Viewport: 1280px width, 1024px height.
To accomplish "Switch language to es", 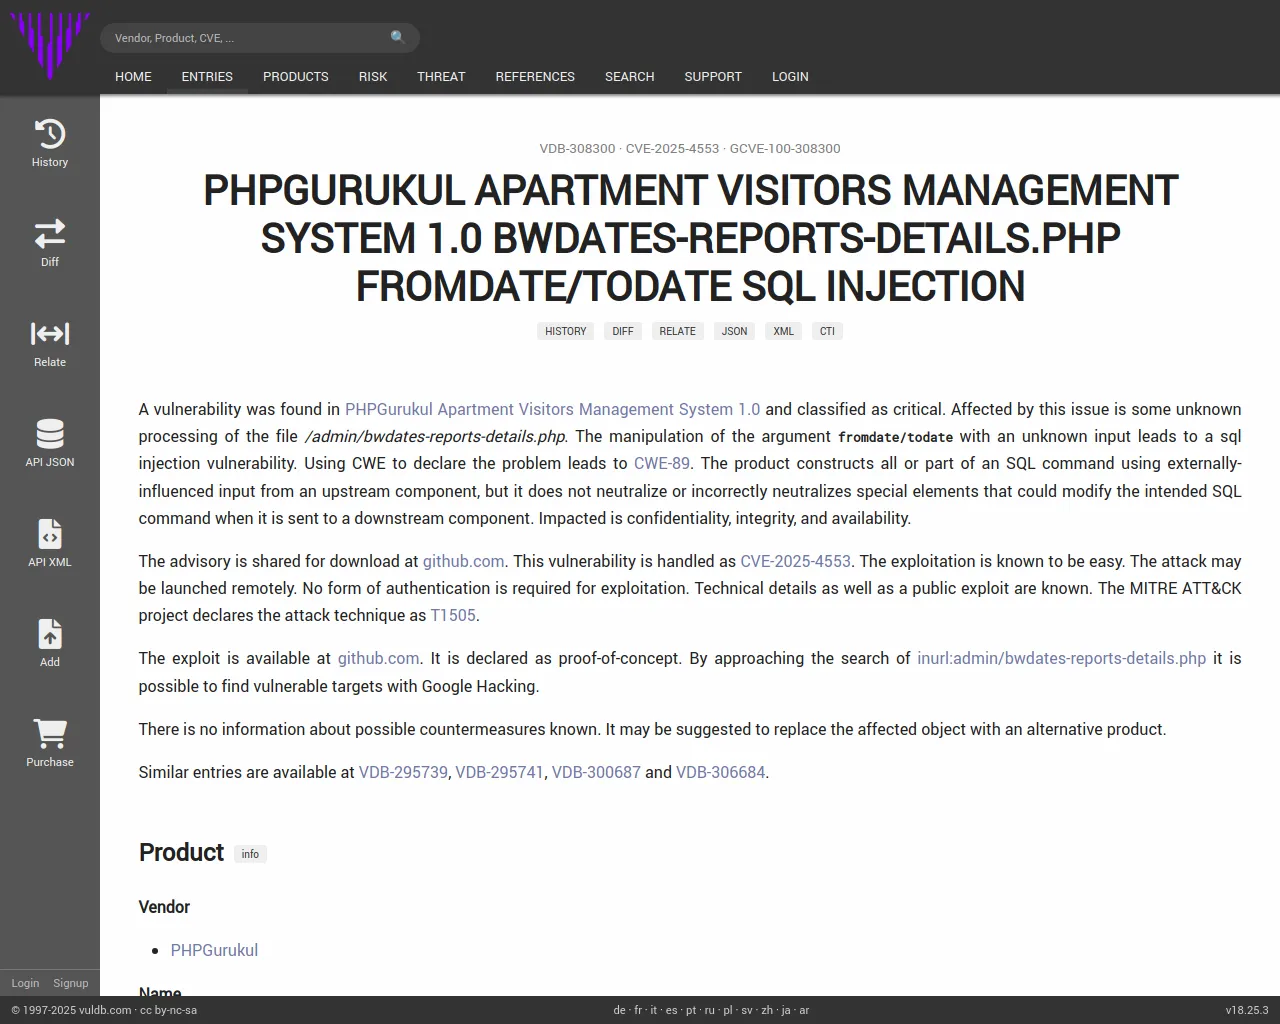I will (671, 1010).
